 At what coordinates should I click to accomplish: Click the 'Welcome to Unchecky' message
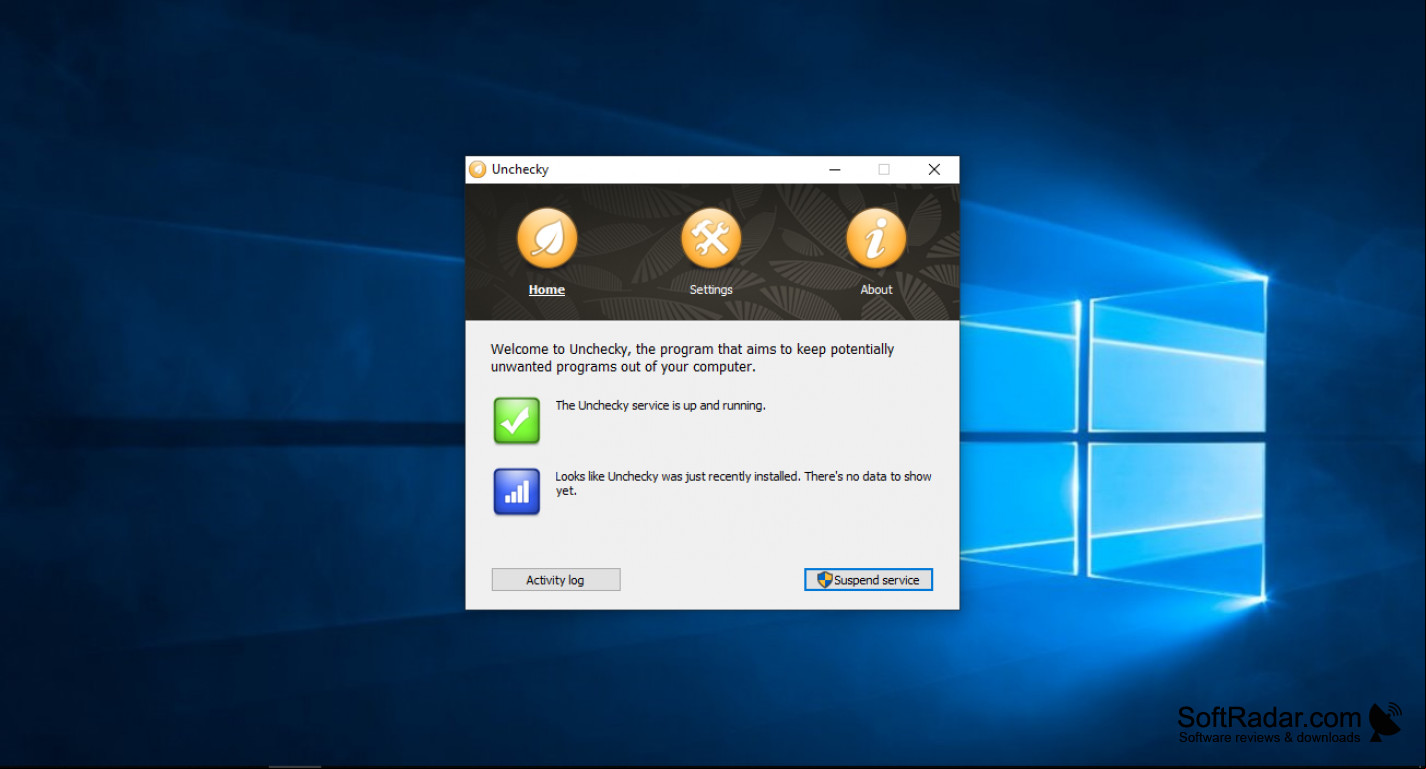pyautogui.click(x=692, y=358)
